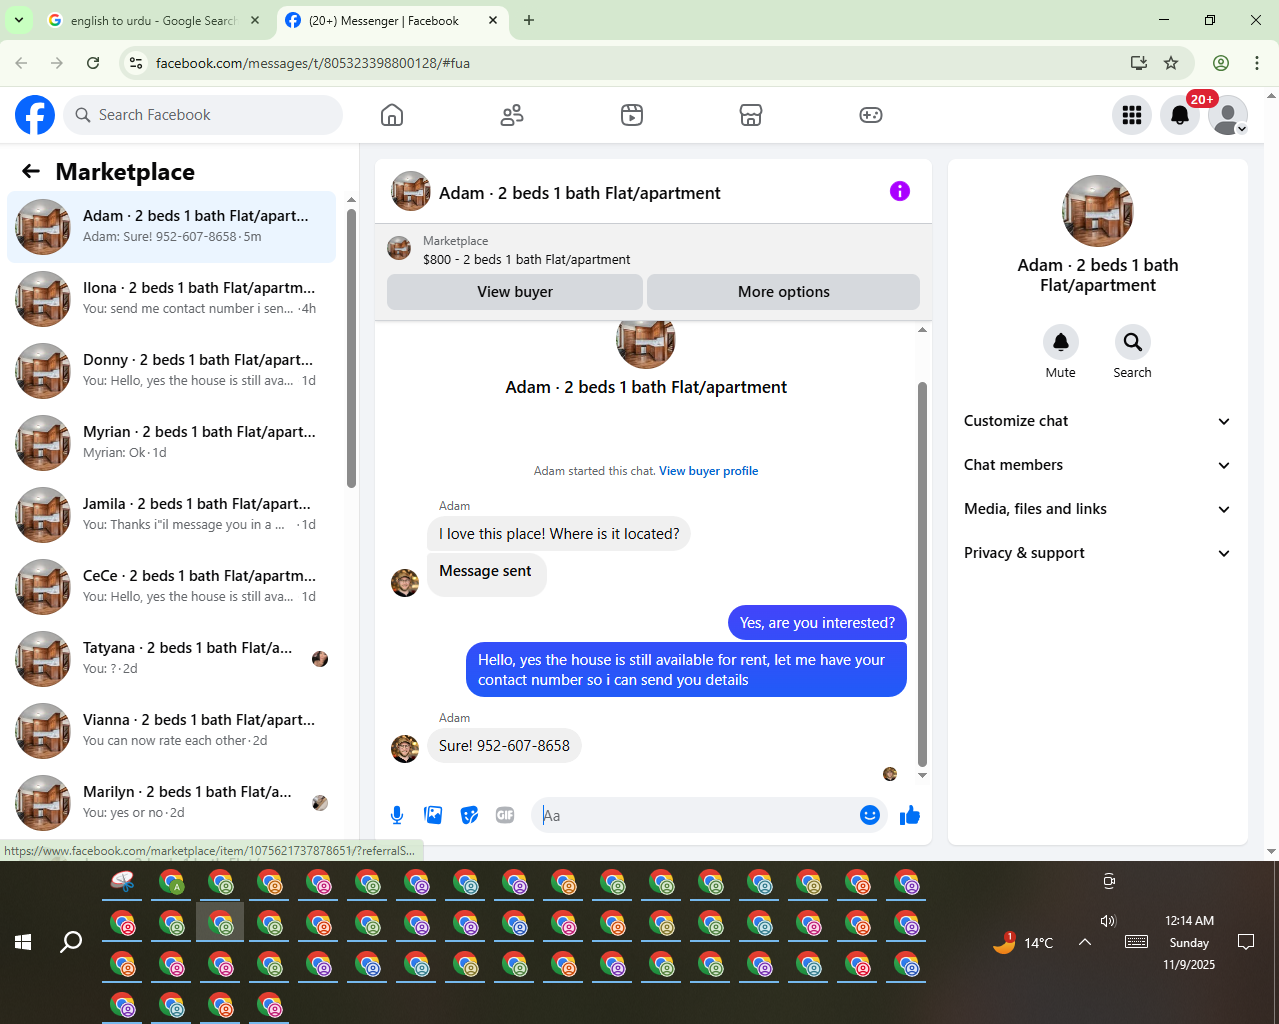This screenshot has width=1279, height=1024.
Task: Open Chrome profile icon in toolbar
Action: (1221, 63)
